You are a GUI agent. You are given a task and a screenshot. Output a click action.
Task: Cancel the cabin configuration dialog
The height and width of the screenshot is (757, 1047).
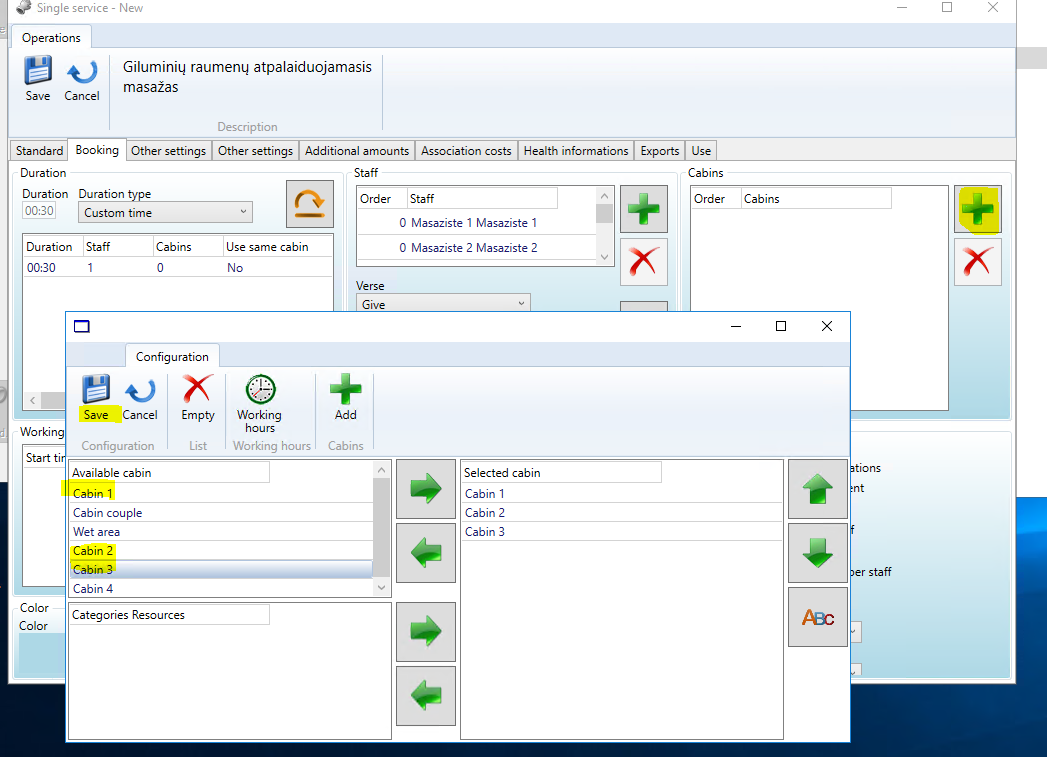[x=140, y=398]
